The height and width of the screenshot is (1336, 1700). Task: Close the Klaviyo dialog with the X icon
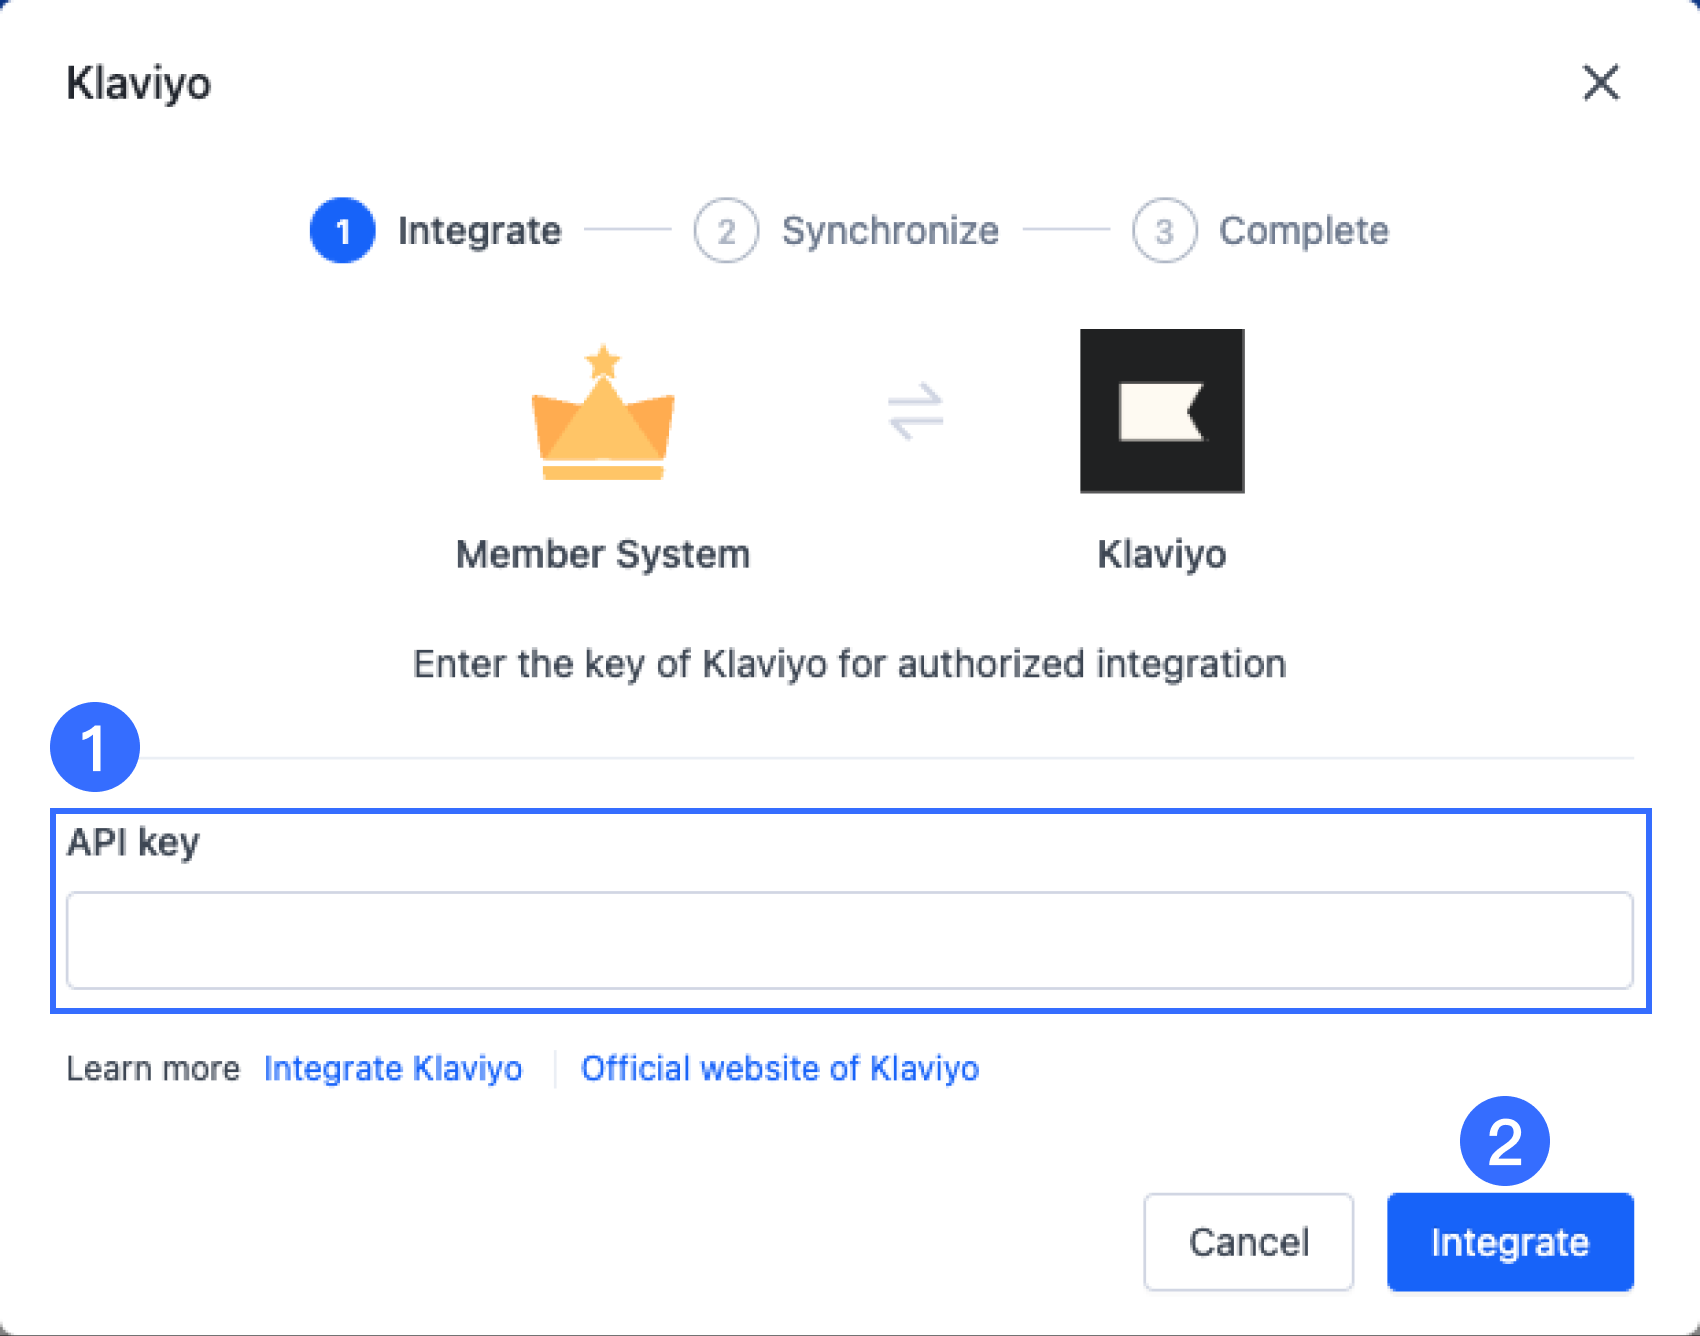[x=1601, y=83]
